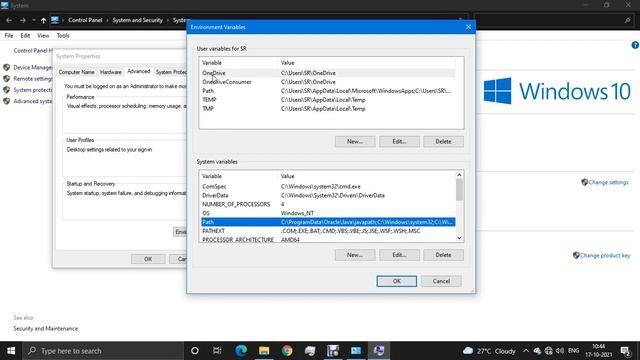
Task: Open the Advanced system settings link
Action: click(x=33, y=101)
